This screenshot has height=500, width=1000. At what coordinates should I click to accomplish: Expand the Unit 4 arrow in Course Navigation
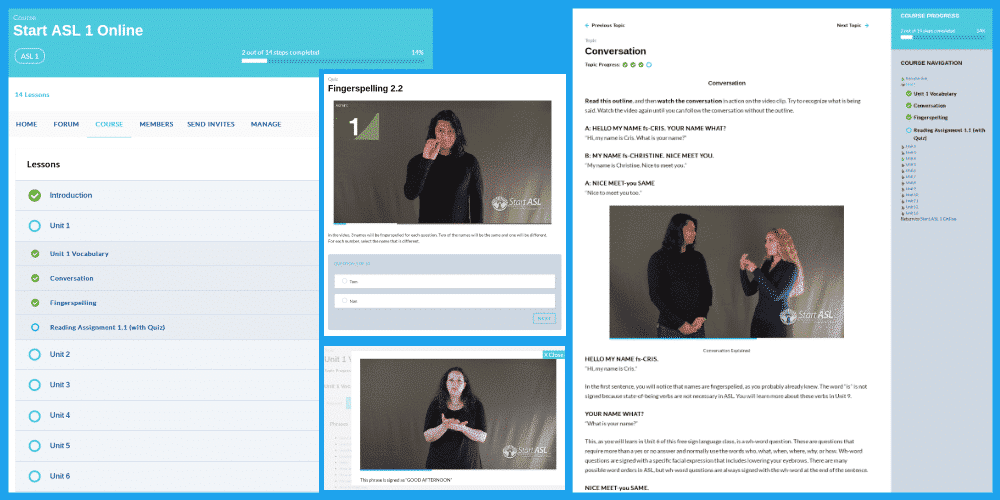(x=902, y=159)
